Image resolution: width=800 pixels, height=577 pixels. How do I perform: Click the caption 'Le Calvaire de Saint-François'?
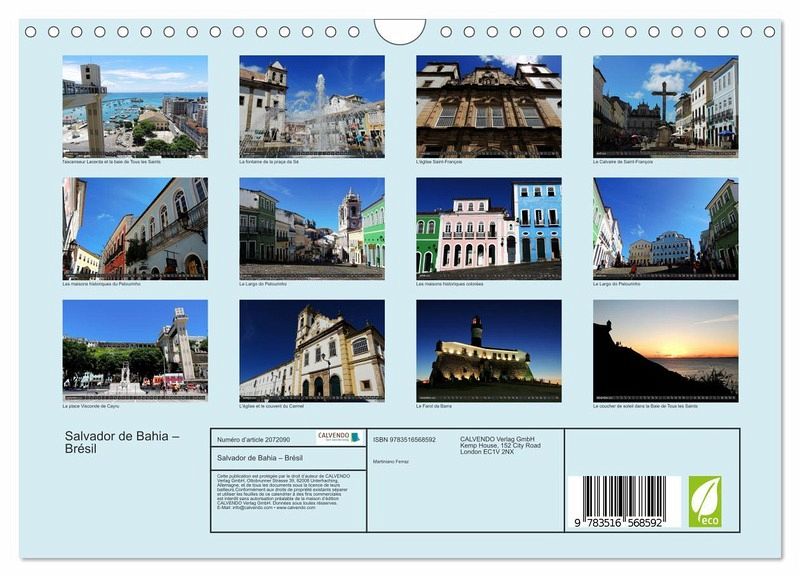[623, 162]
